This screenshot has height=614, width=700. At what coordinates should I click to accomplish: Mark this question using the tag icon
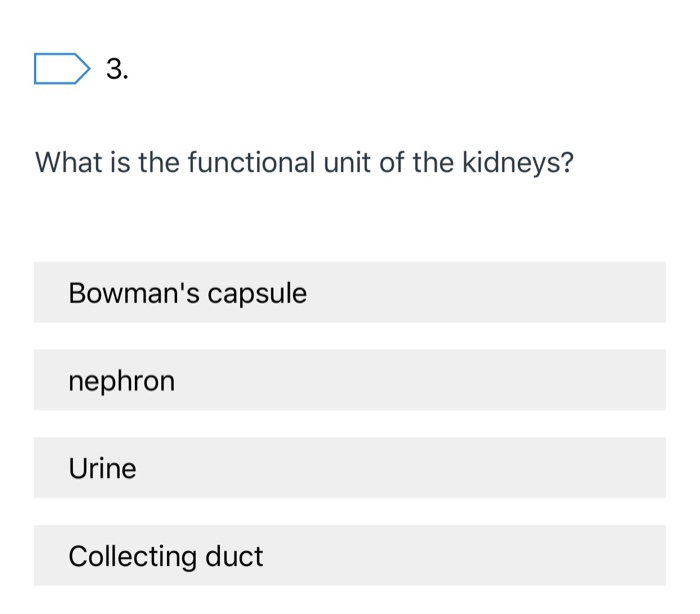tap(61, 70)
